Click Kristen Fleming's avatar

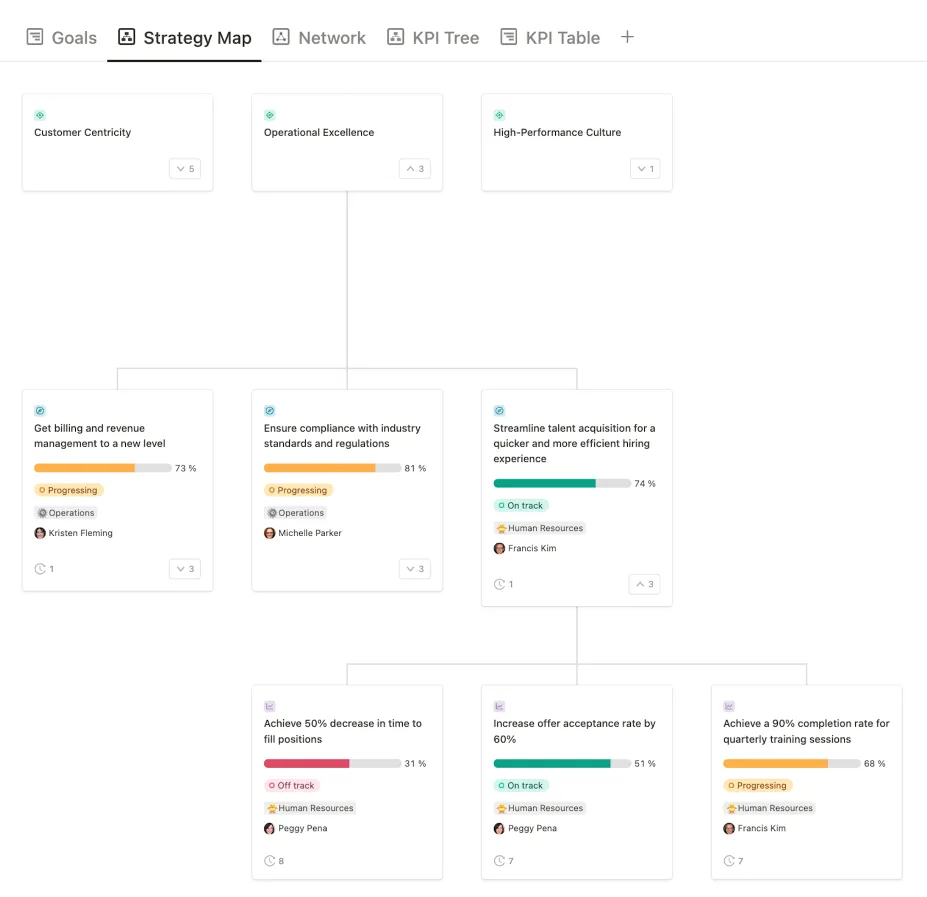tap(38, 532)
